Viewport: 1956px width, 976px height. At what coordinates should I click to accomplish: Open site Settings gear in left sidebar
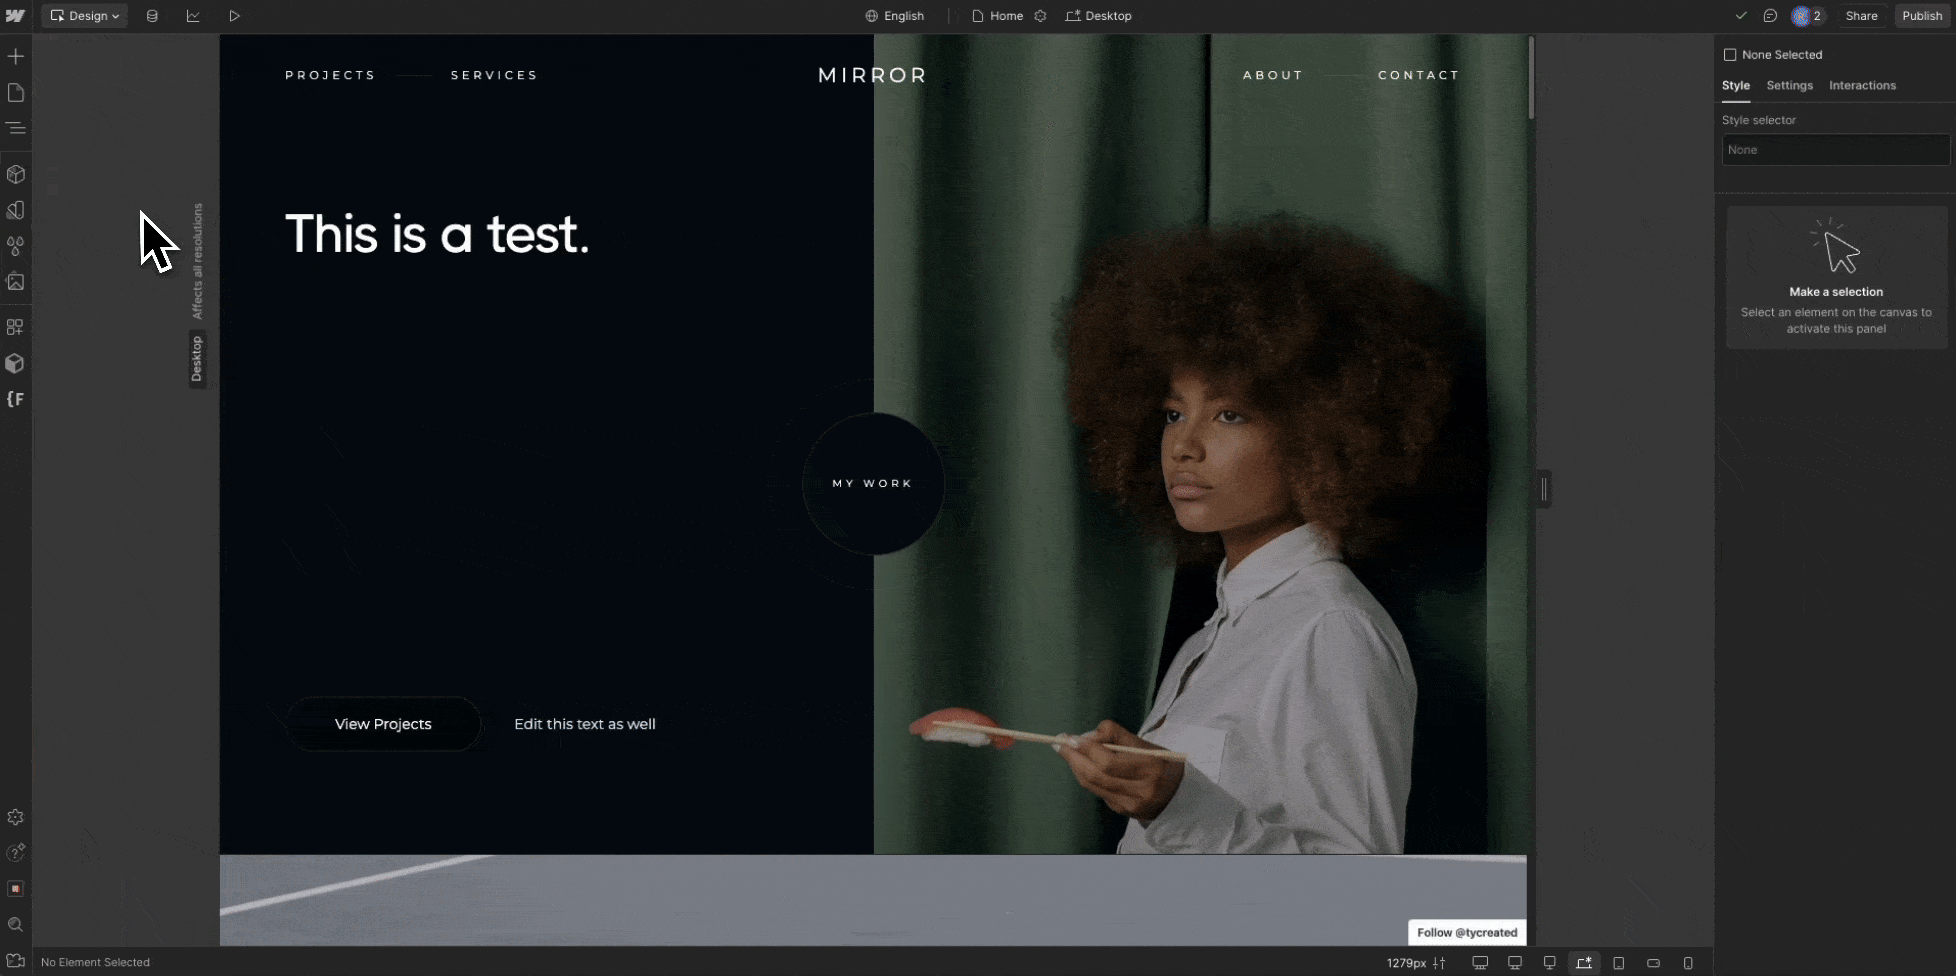[x=16, y=817]
